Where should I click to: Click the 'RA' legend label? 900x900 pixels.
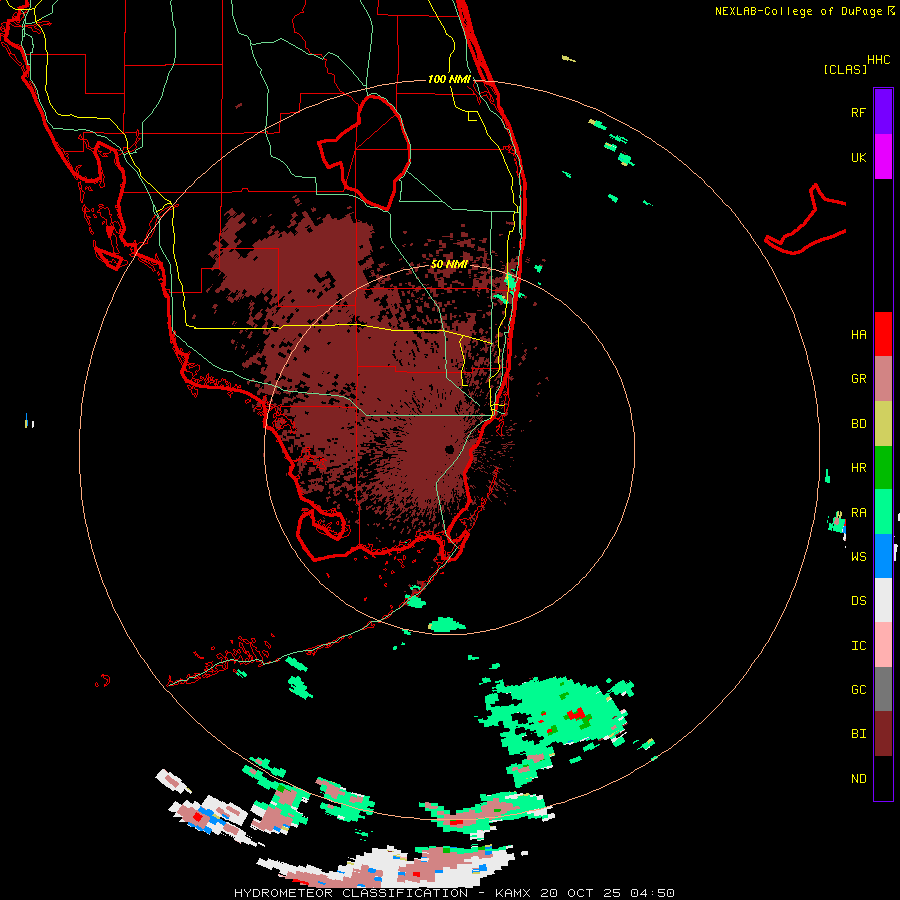tap(858, 513)
